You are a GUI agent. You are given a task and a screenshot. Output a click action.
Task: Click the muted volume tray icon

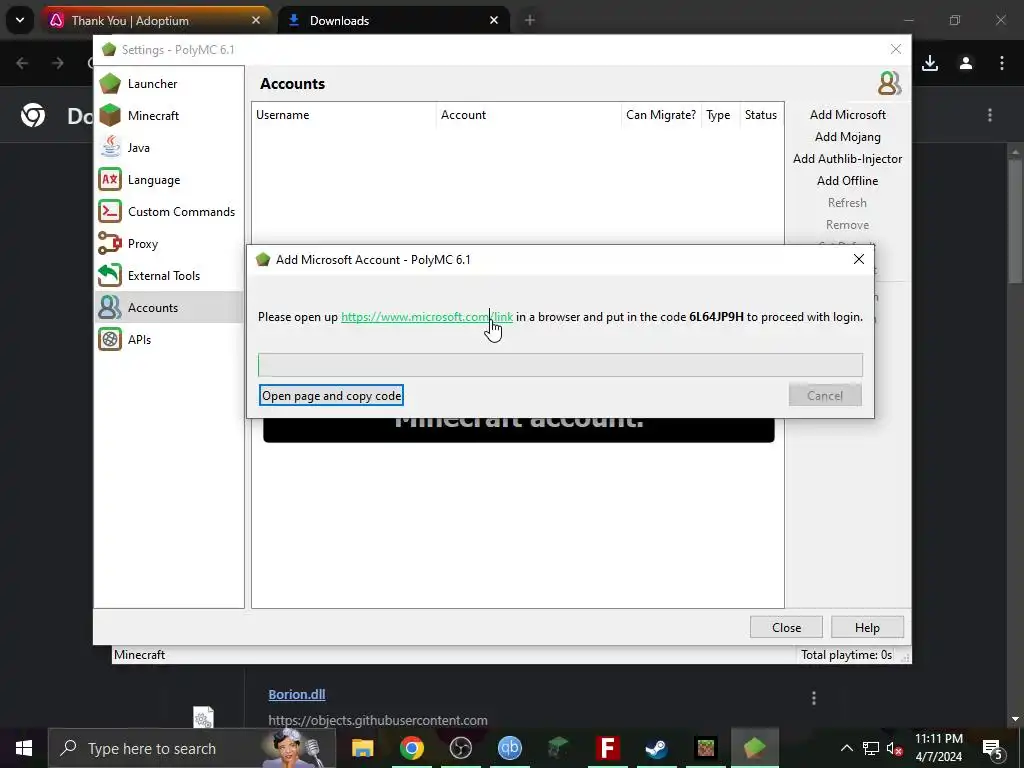click(x=894, y=748)
